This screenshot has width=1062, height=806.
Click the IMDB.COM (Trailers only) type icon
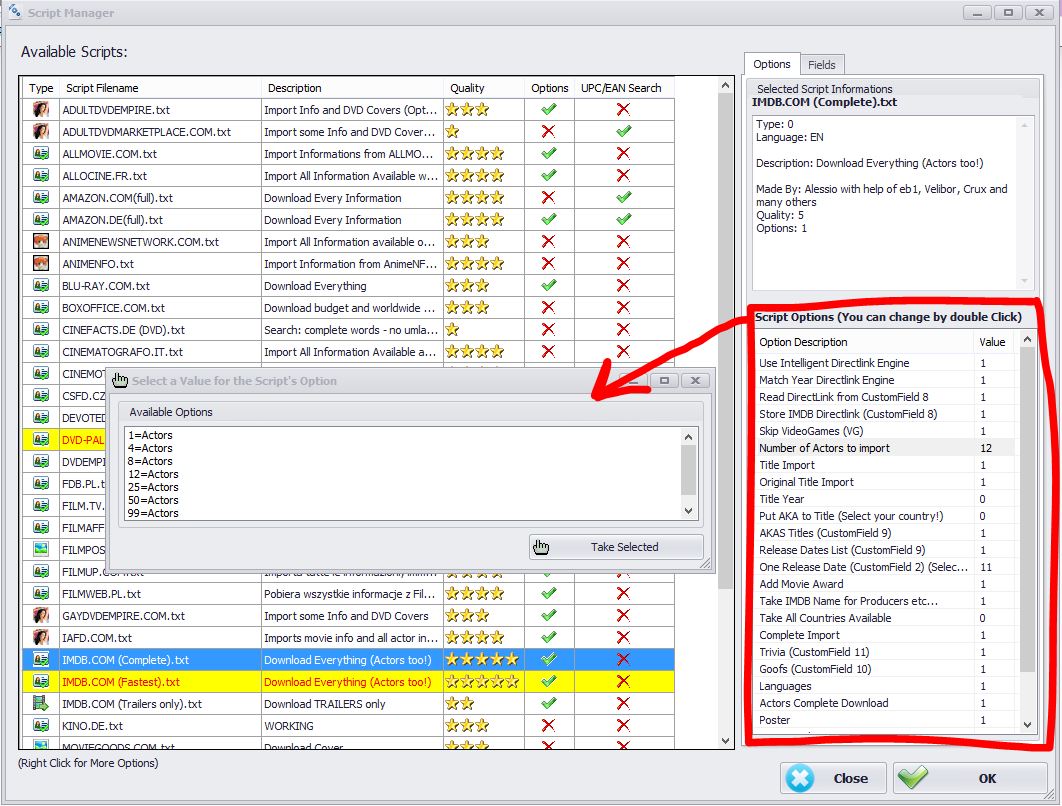click(41, 704)
